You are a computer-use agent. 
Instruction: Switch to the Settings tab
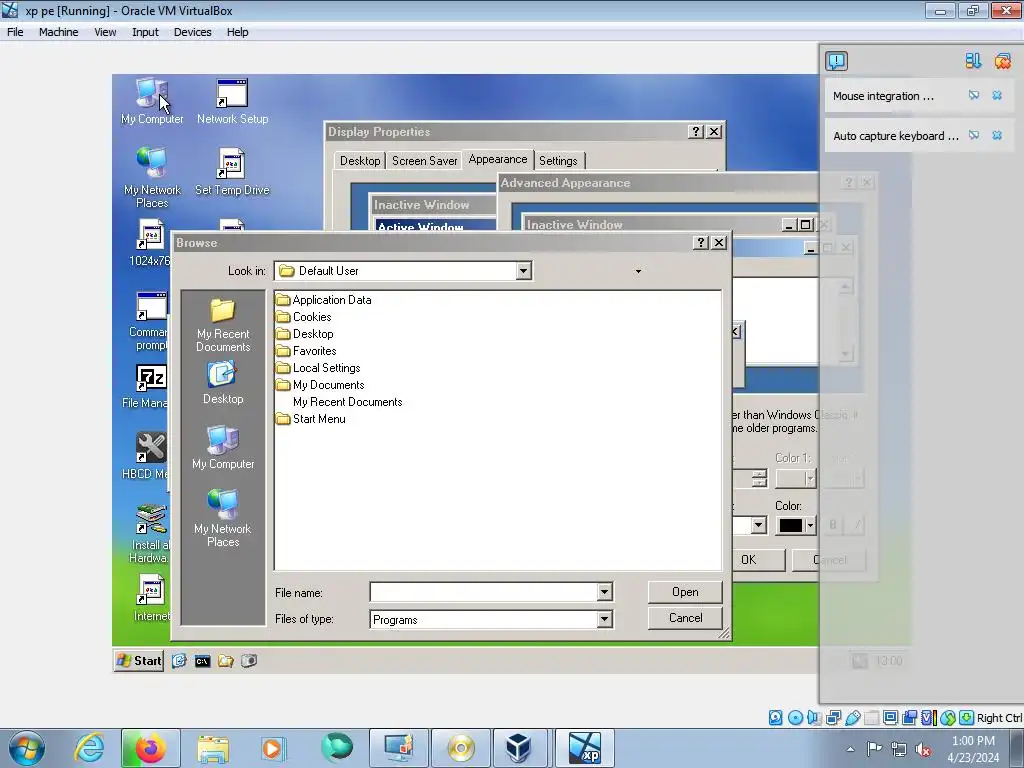tap(558, 161)
